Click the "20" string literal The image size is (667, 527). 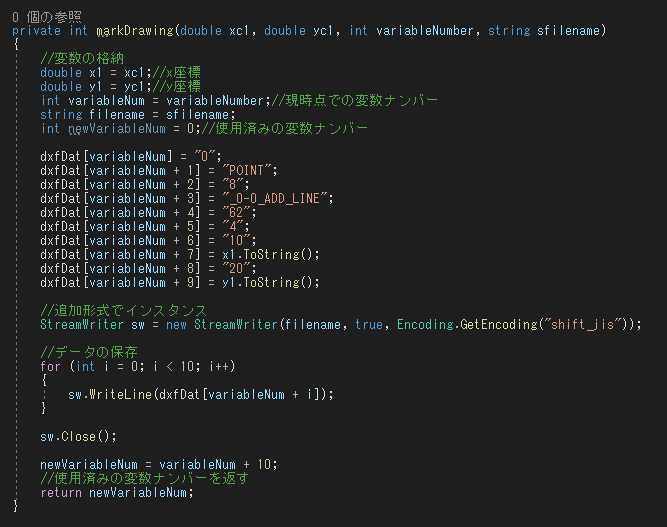(236, 269)
